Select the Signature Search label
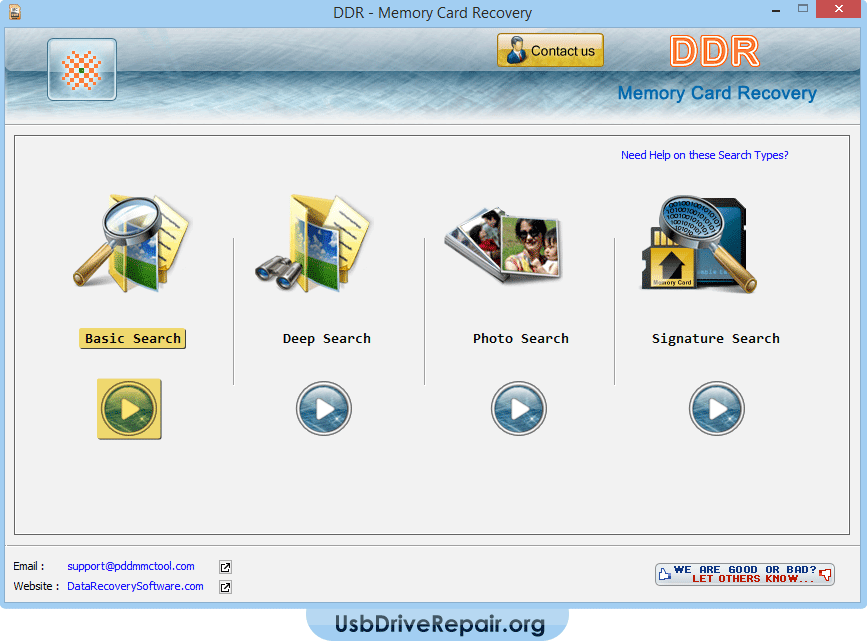Viewport: 867px width, 641px height. (715, 338)
